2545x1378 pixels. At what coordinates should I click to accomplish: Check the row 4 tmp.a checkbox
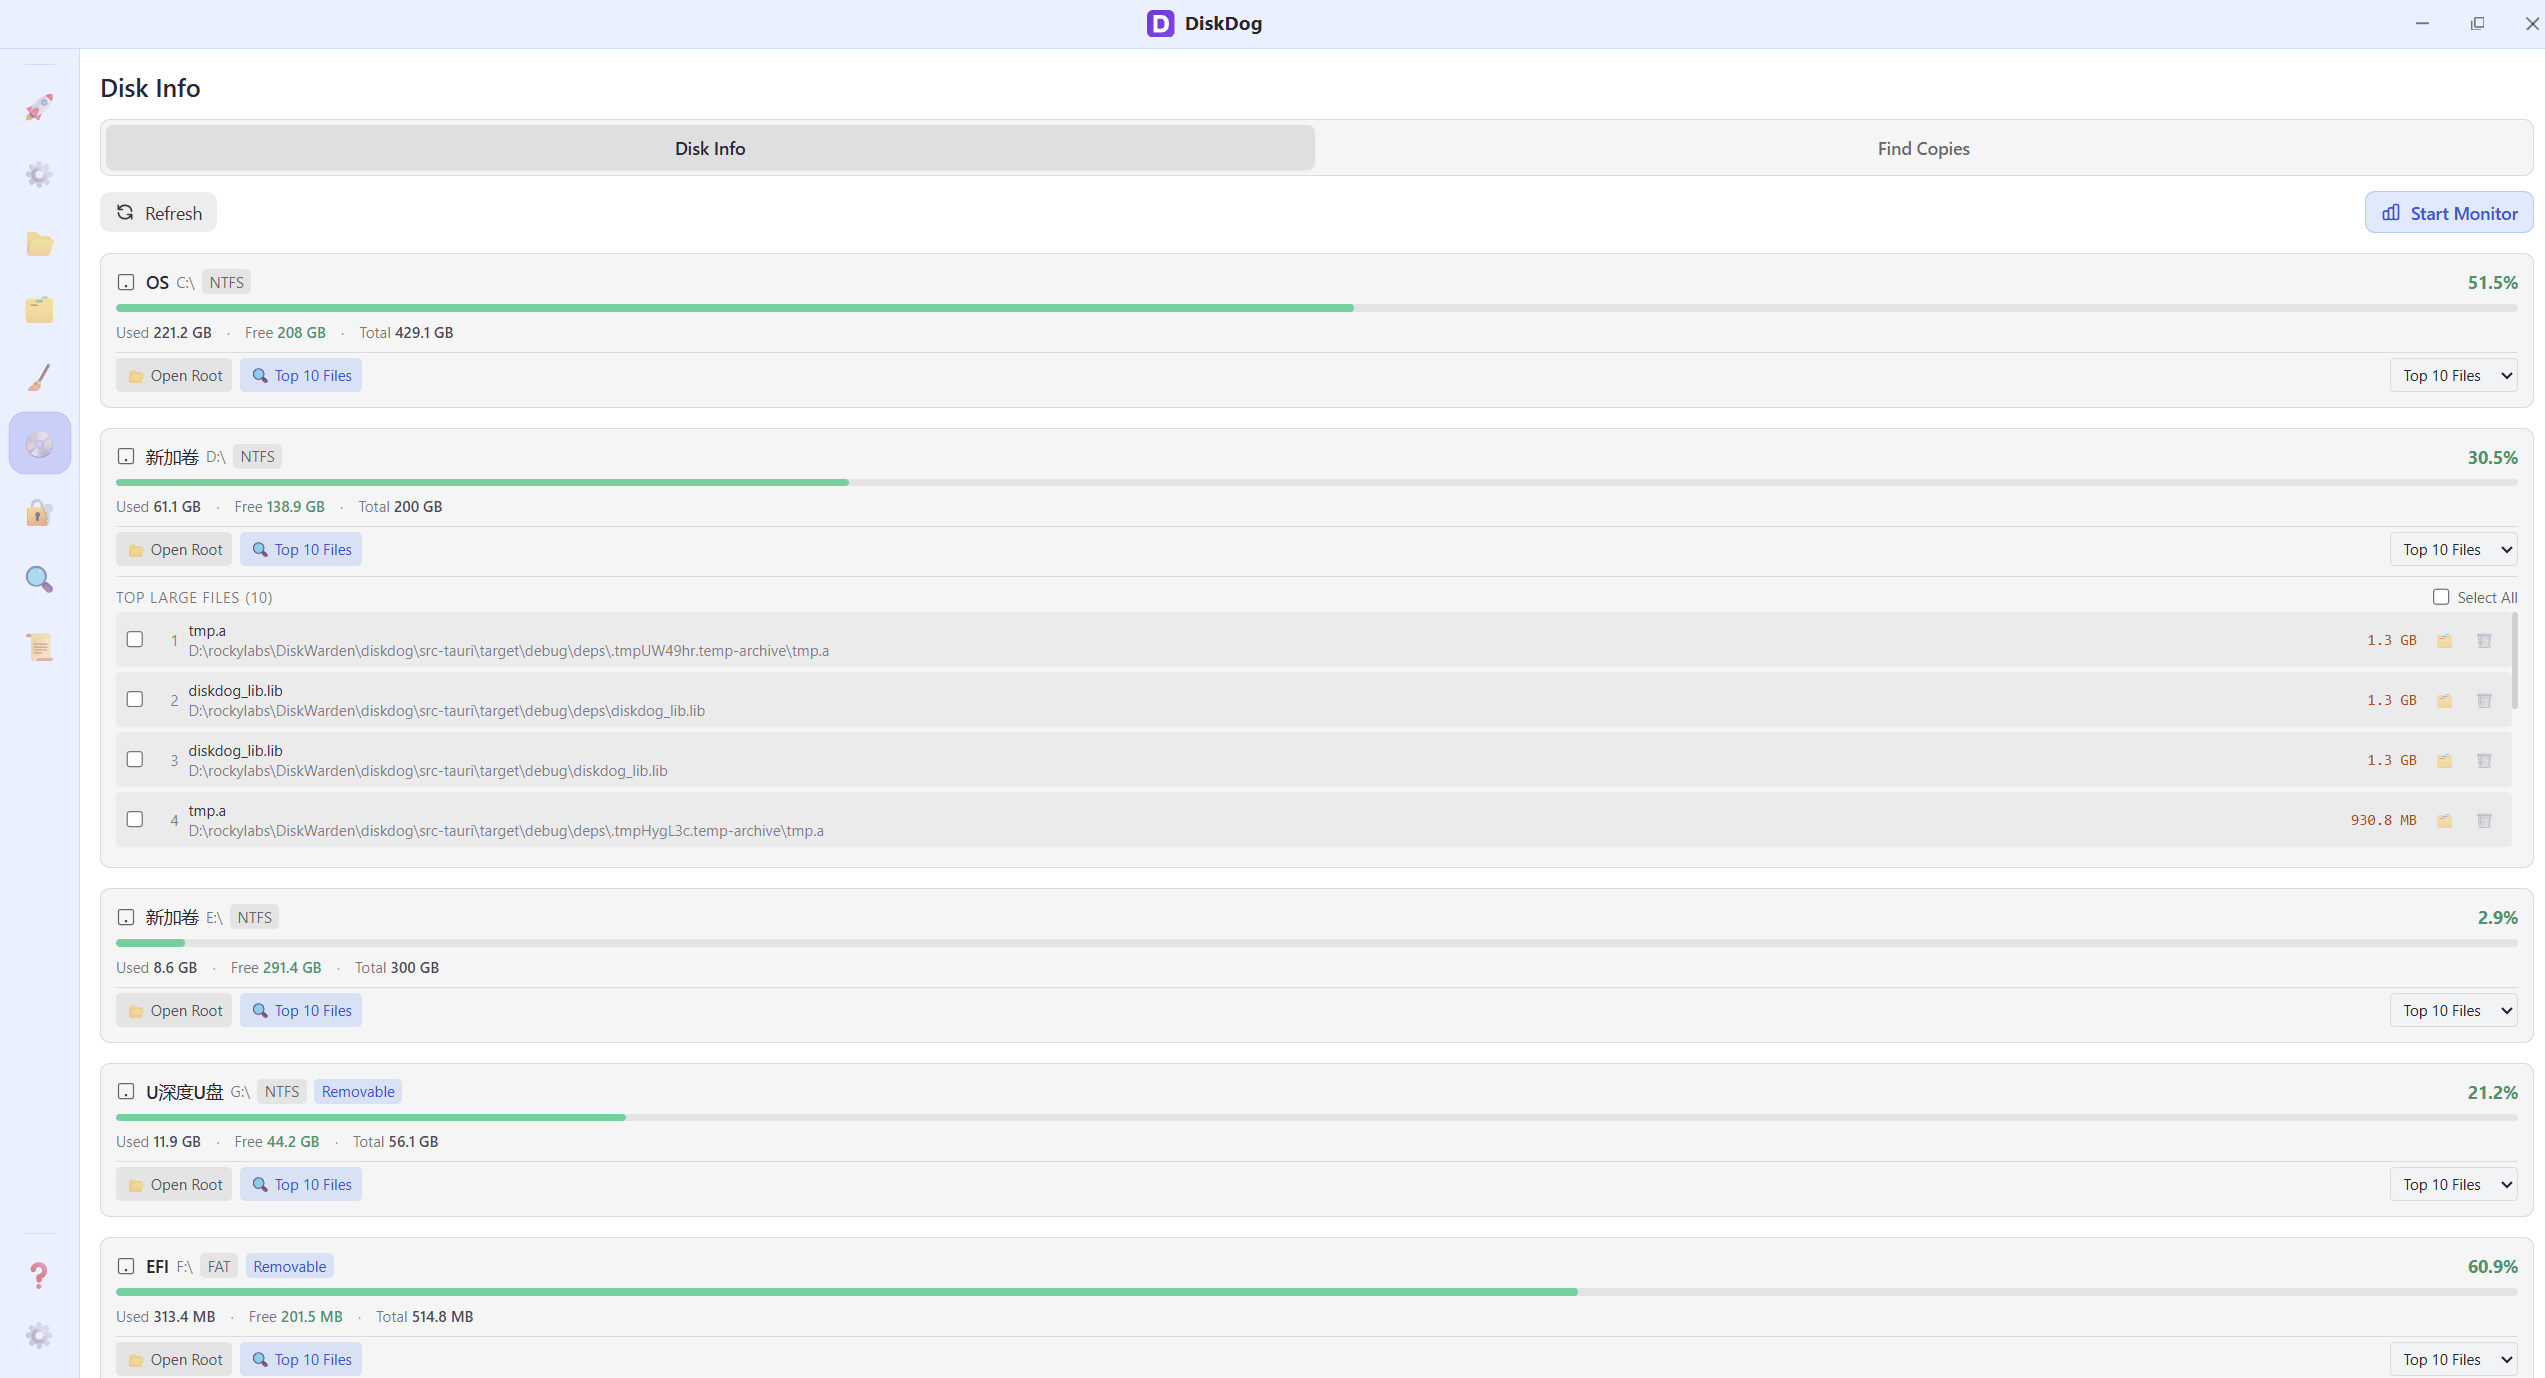coord(135,819)
